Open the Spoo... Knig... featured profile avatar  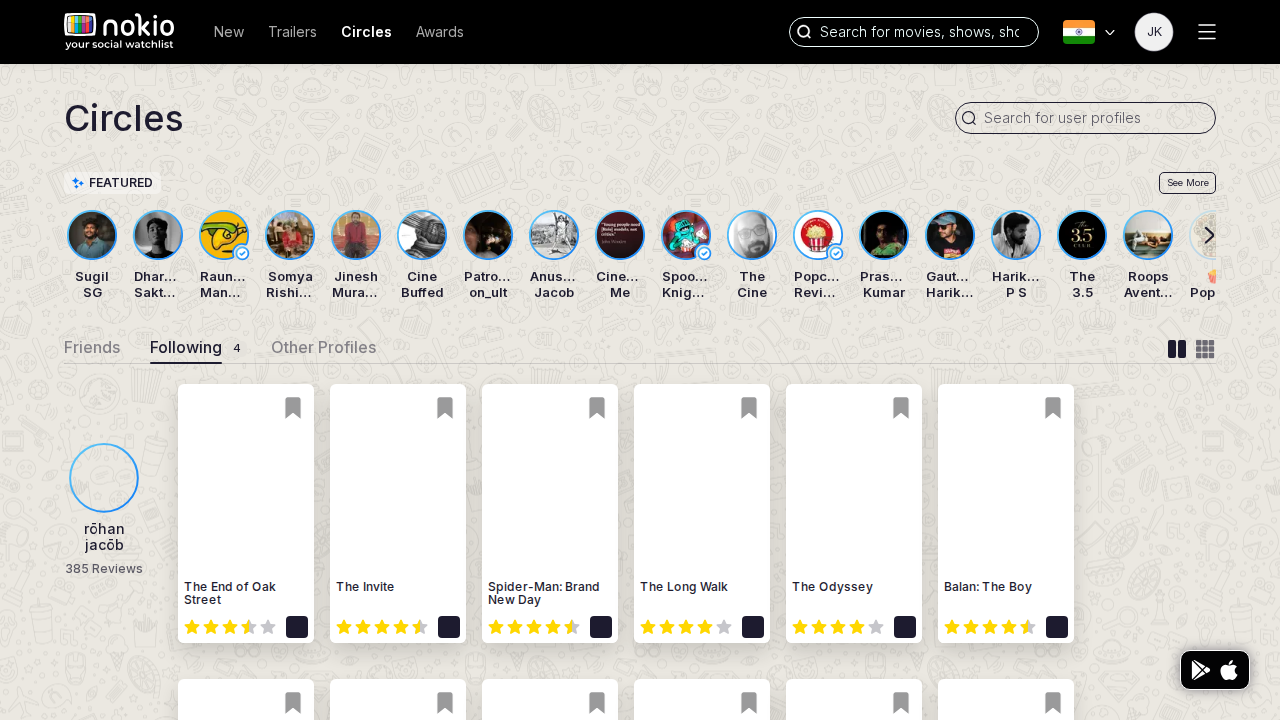(x=686, y=235)
